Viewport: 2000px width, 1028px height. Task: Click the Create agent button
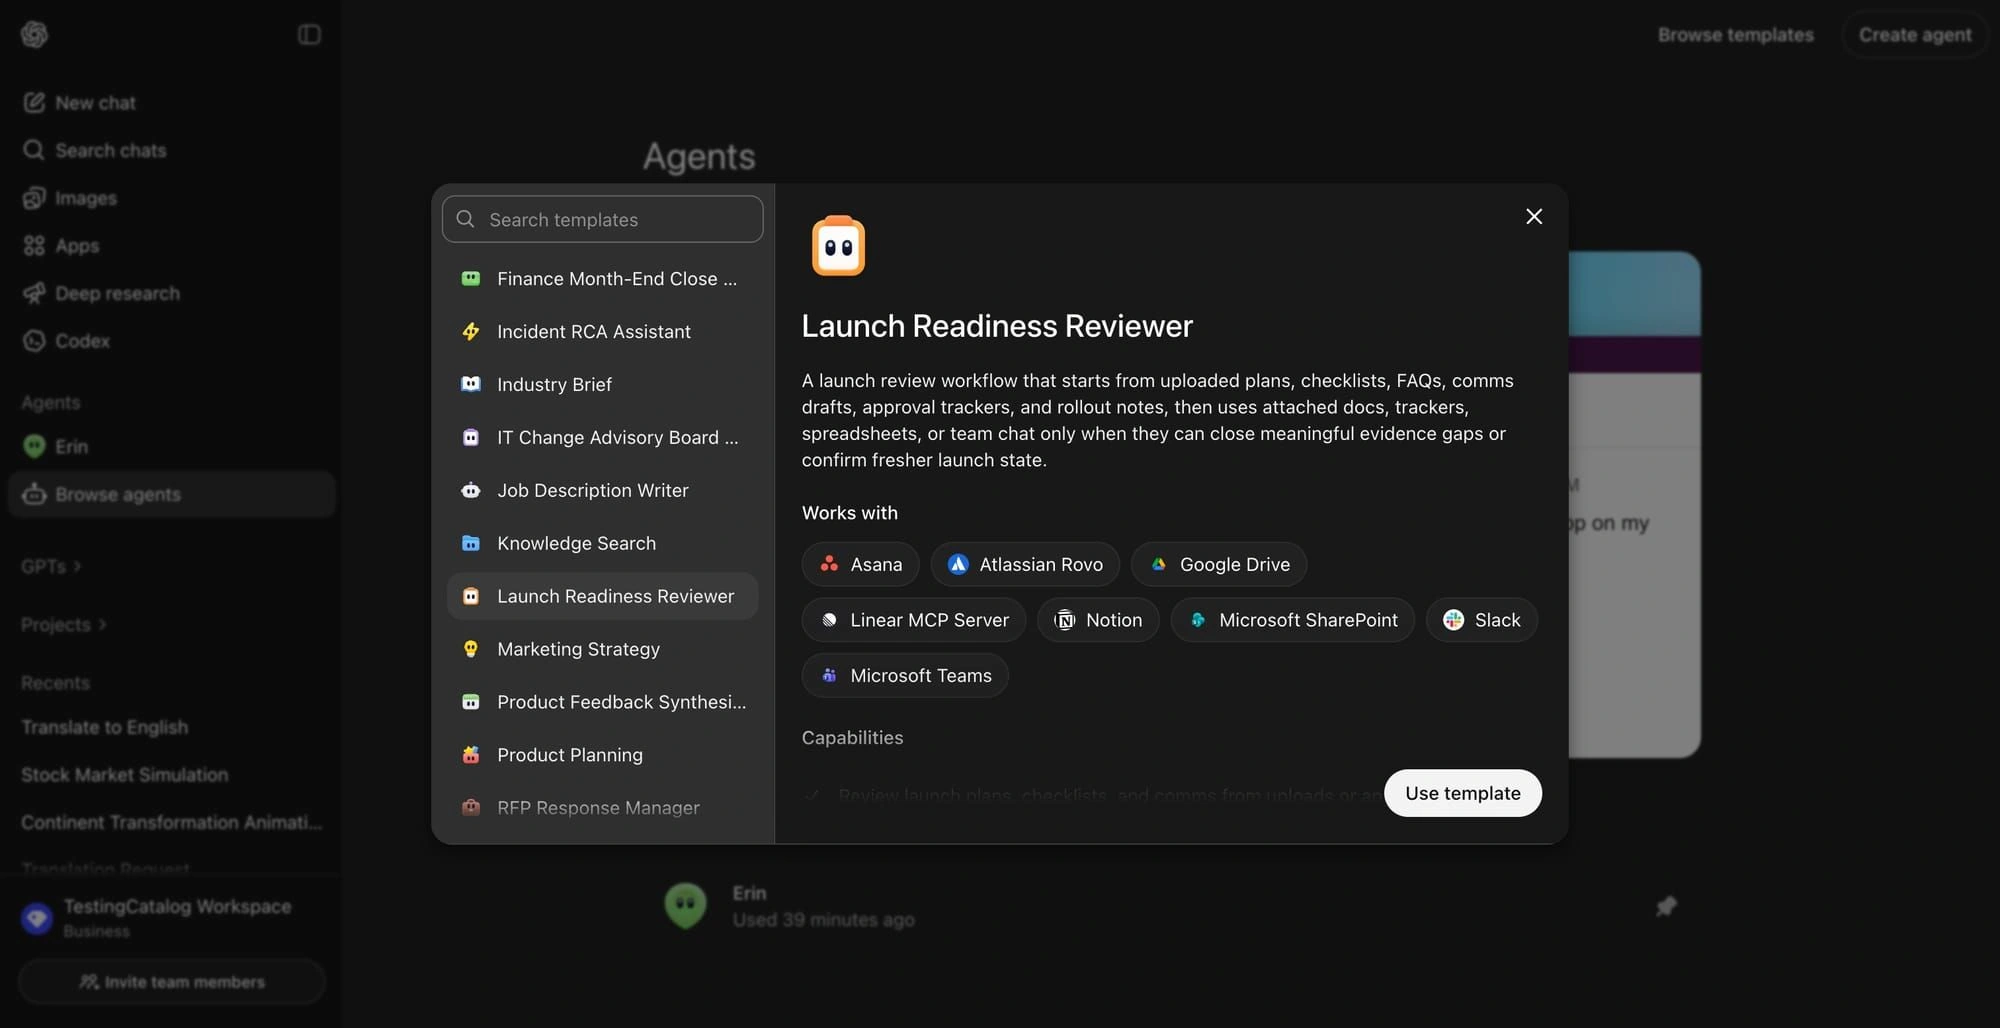(1915, 35)
